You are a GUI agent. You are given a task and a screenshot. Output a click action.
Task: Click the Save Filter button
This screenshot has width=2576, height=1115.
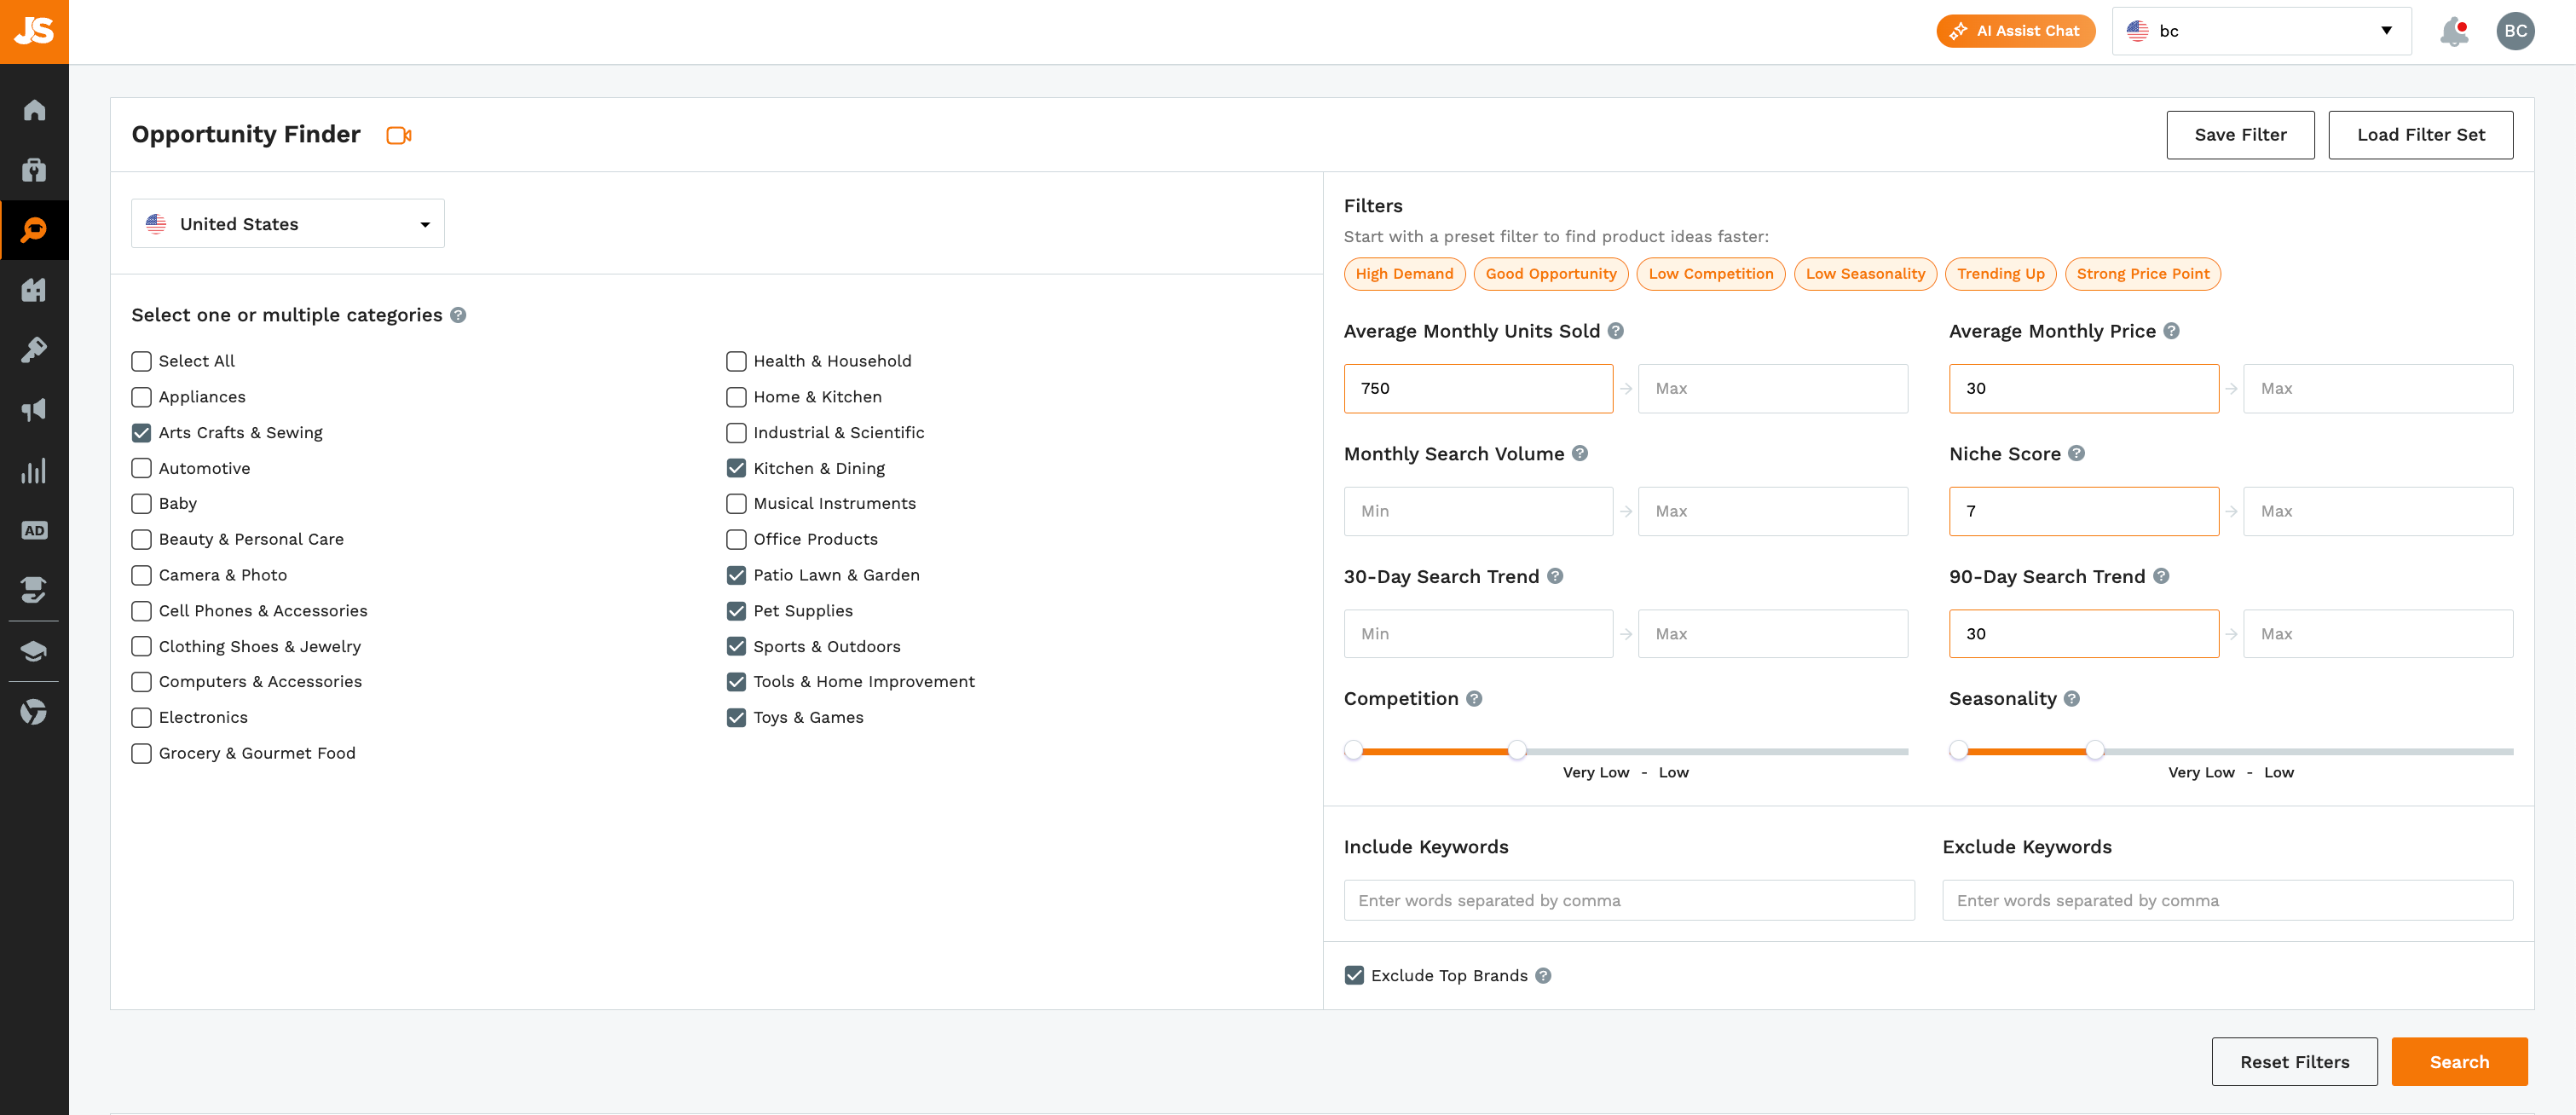click(2239, 133)
